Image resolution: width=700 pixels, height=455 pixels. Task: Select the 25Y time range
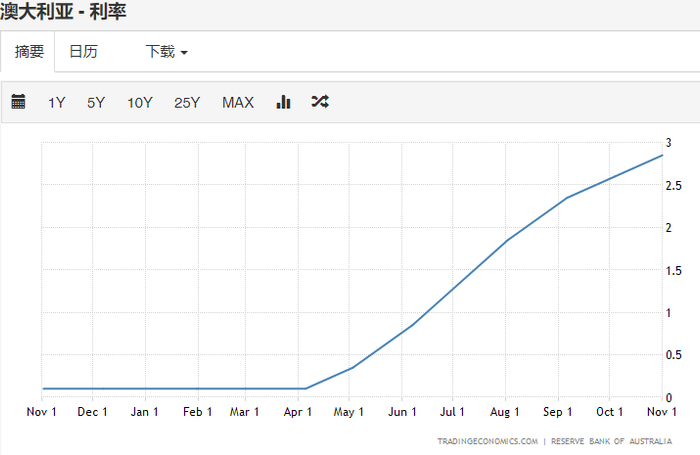coord(187,103)
